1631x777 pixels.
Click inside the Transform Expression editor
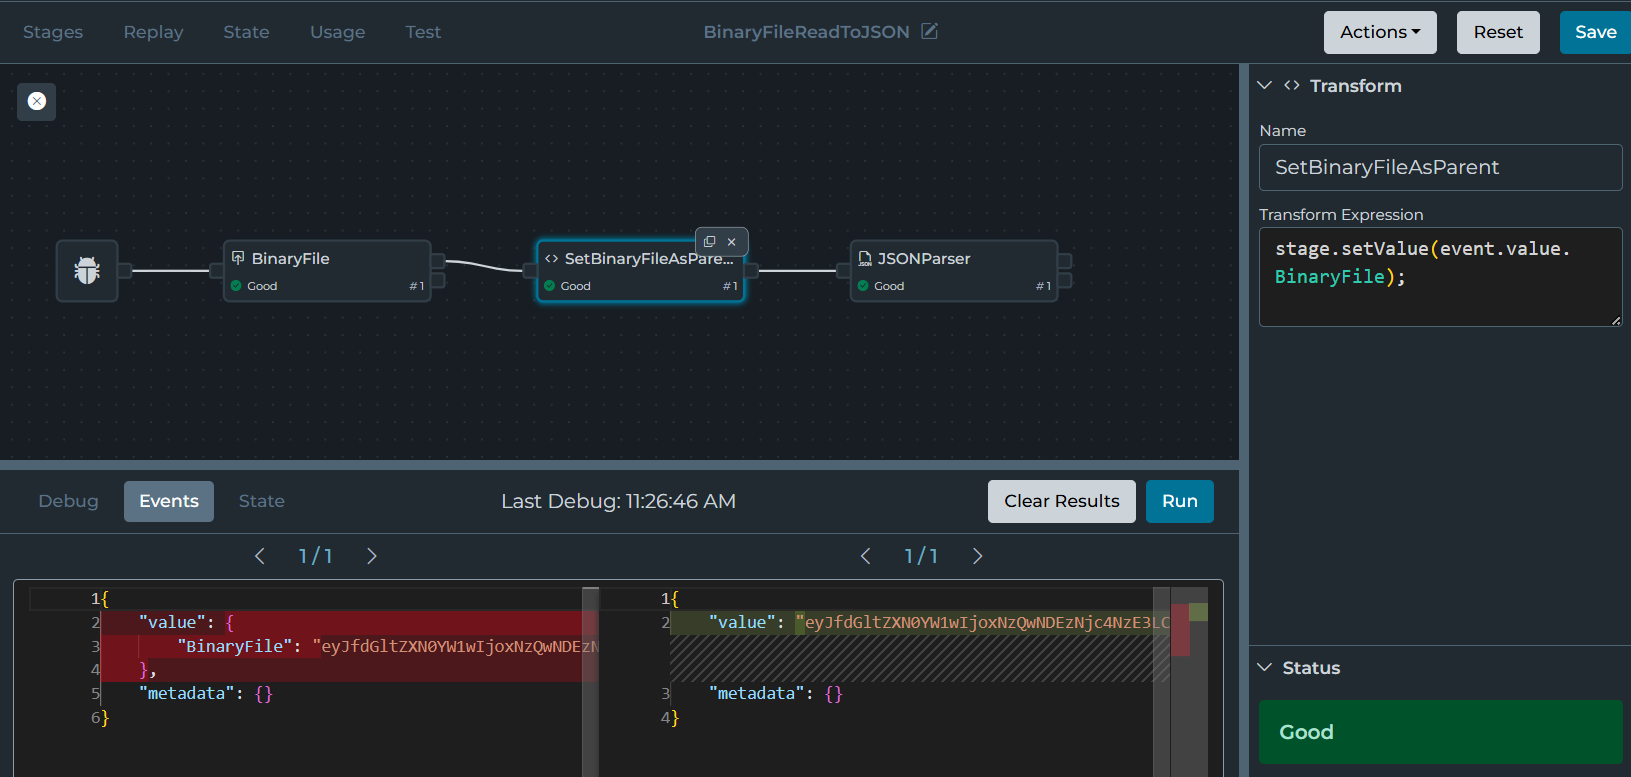point(1440,277)
